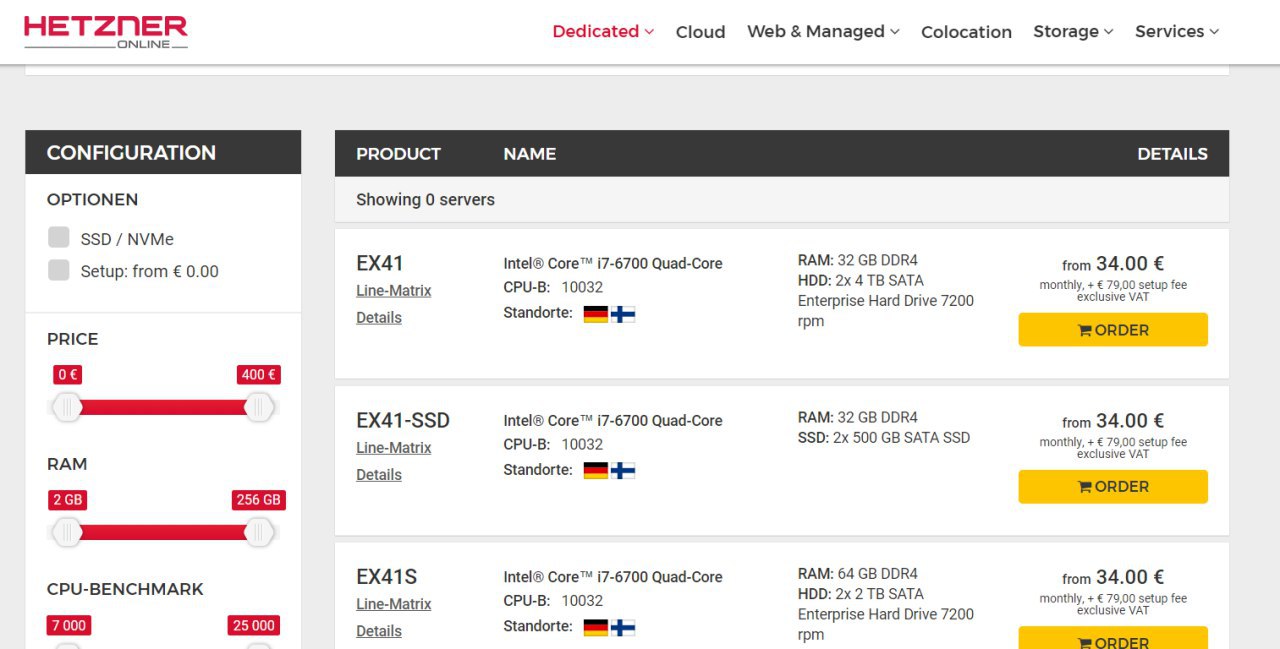Click Finnish flag in EX41 row

coord(623,314)
